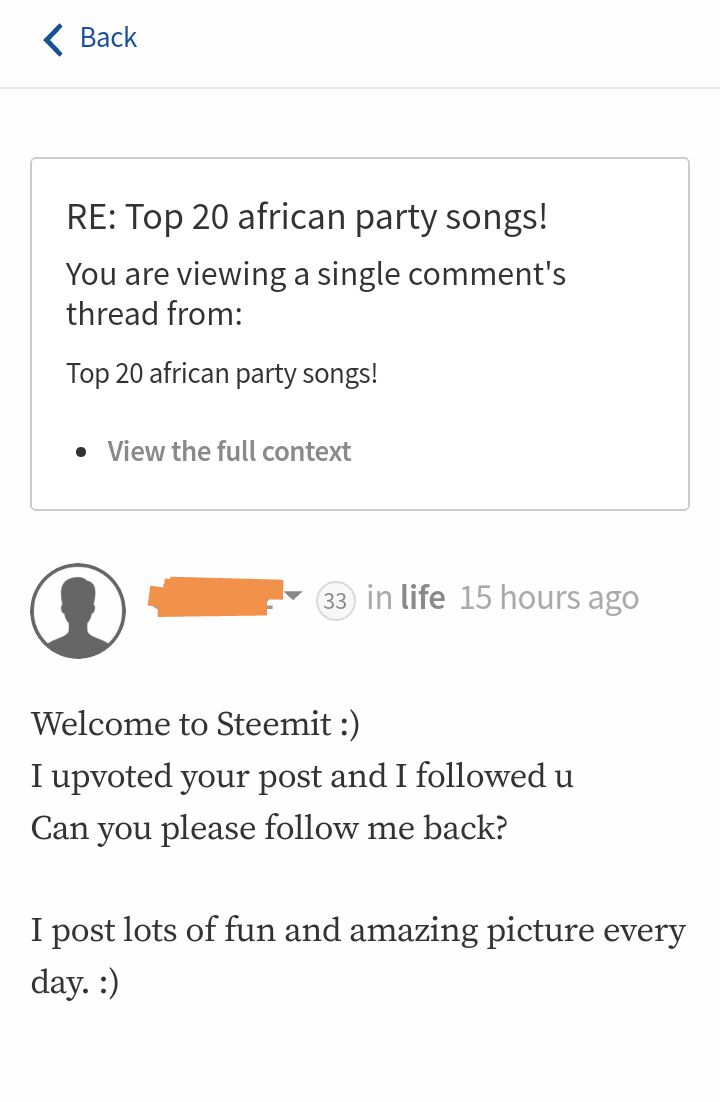Tap the Can you please follow me back? line
The height and width of the screenshot is (1102, 720).
(269, 828)
